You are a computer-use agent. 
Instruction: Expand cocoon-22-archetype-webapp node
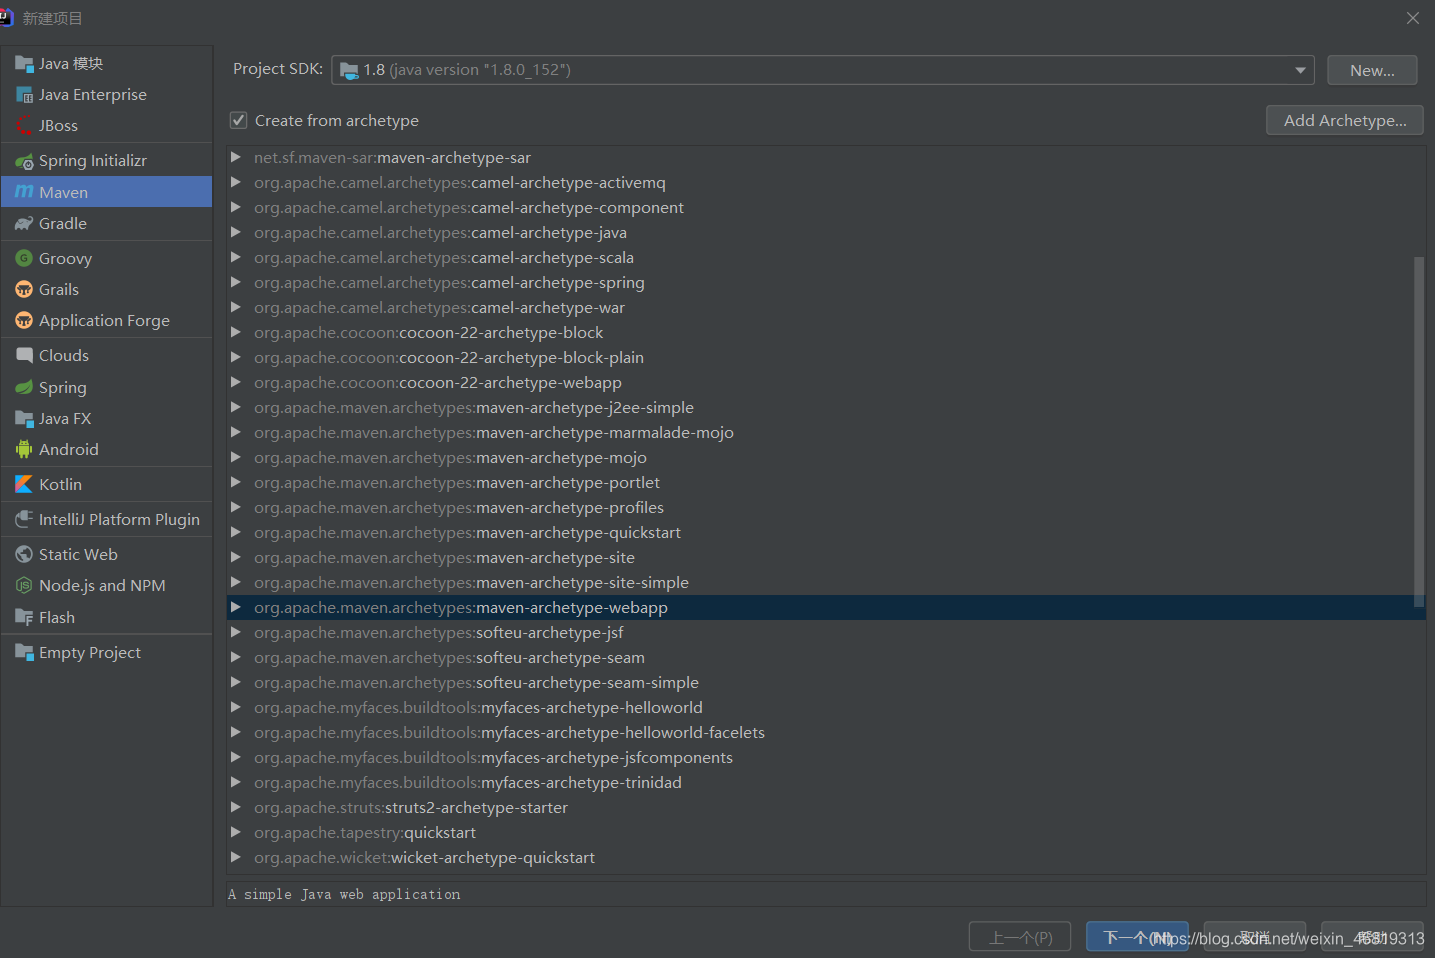(x=236, y=382)
